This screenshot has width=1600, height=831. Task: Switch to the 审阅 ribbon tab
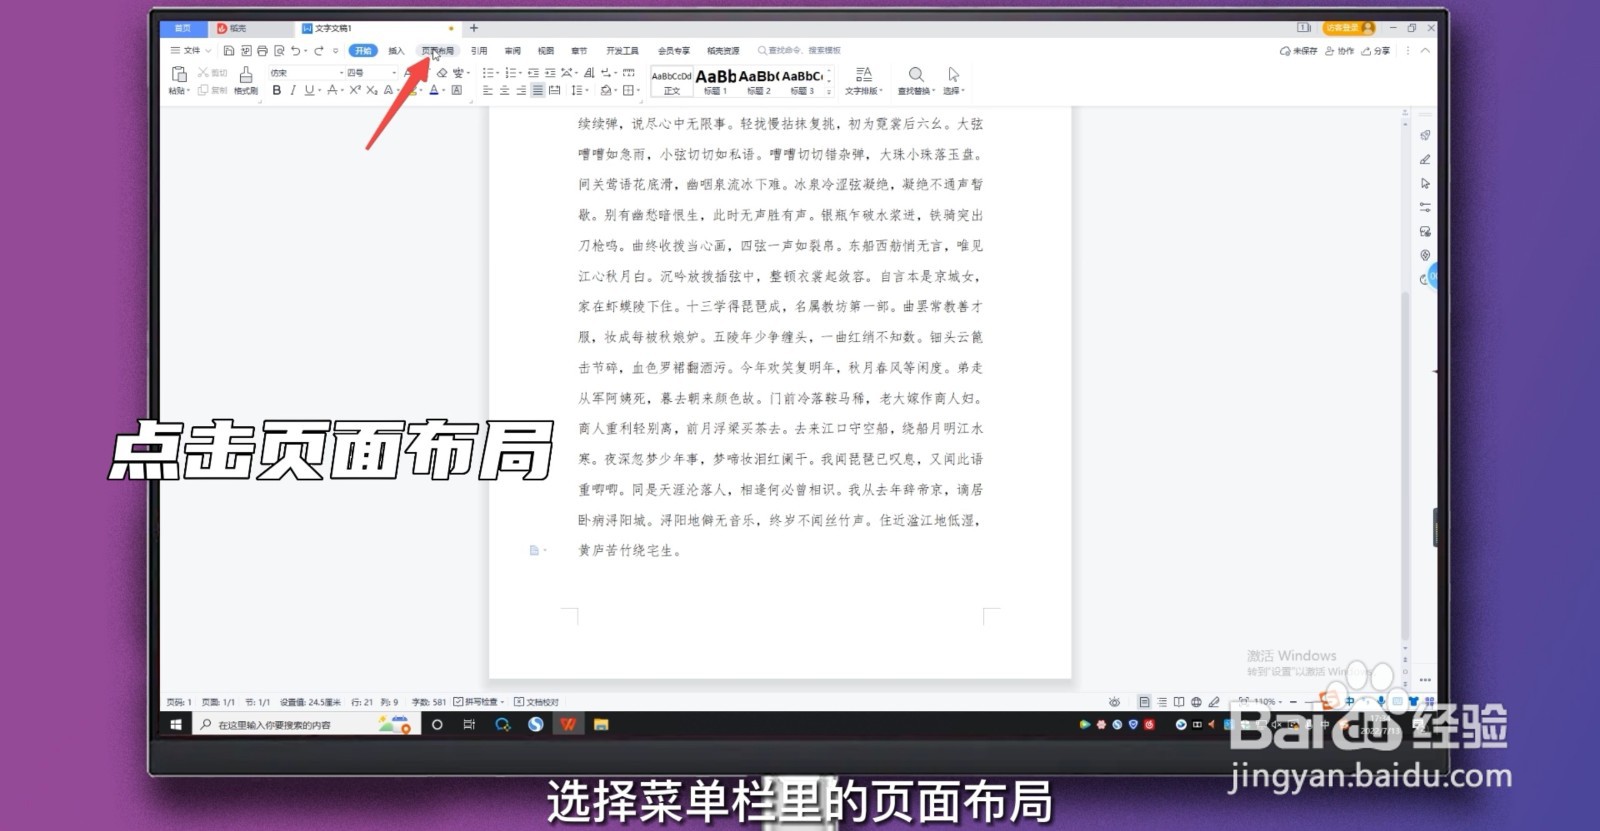click(512, 51)
